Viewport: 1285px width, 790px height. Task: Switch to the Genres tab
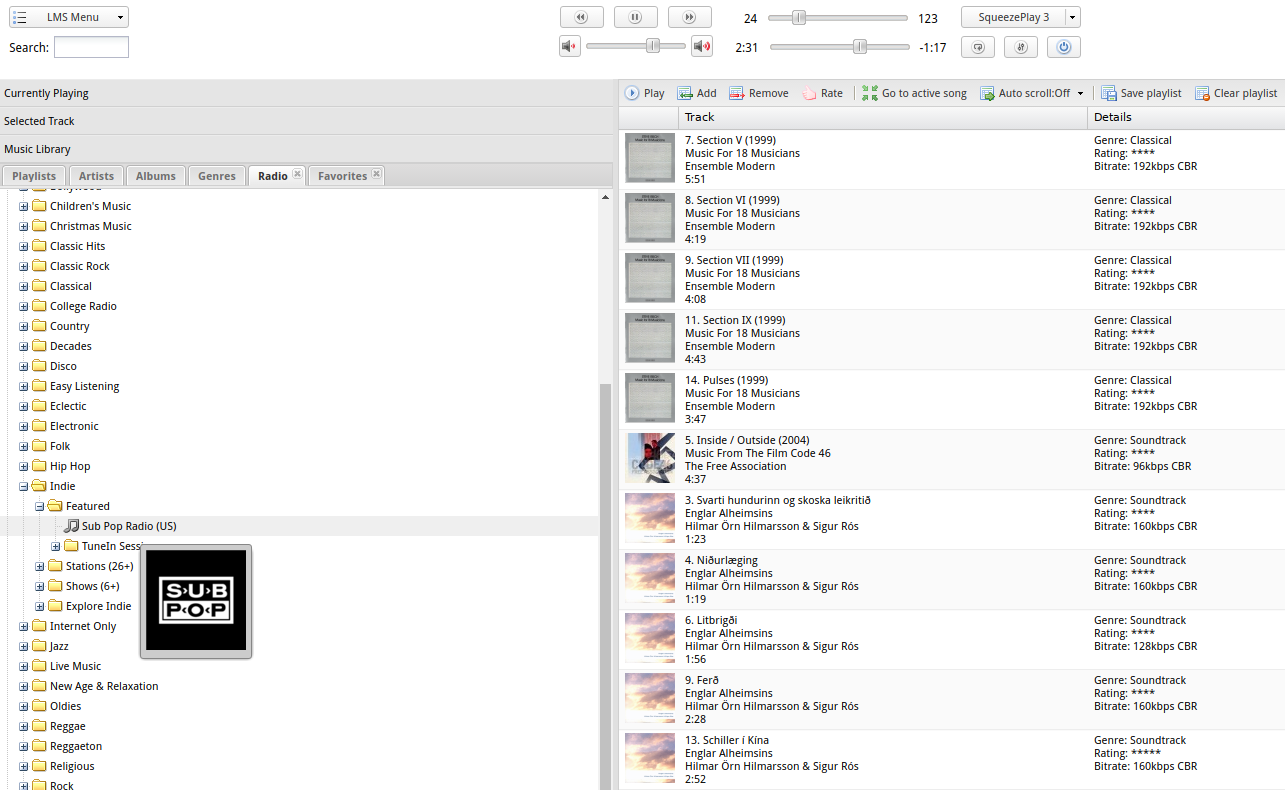pyautogui.click(x=217, y=176)
